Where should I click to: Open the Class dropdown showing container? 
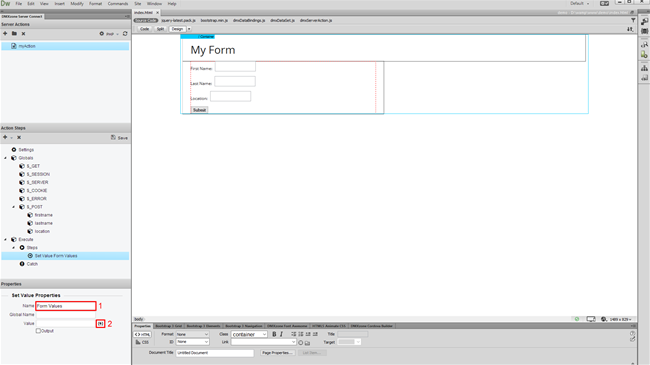(249, 334)
